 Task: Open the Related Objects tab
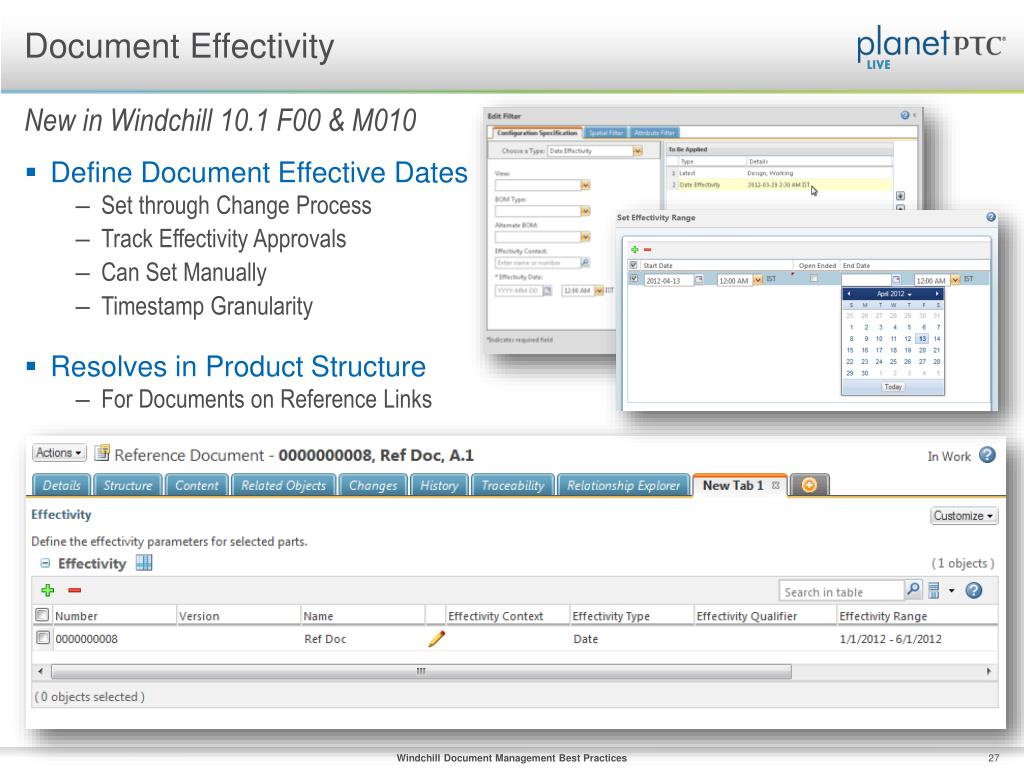283,485
